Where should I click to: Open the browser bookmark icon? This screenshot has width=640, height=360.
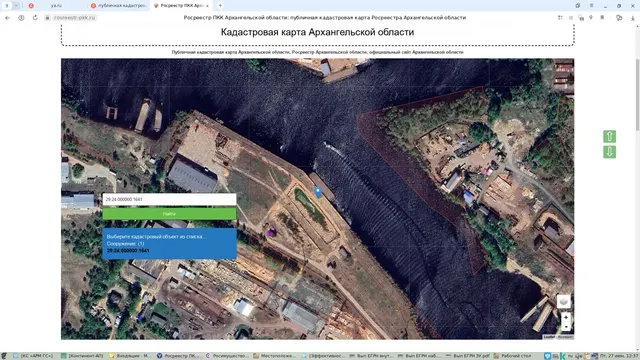(602, 18)
